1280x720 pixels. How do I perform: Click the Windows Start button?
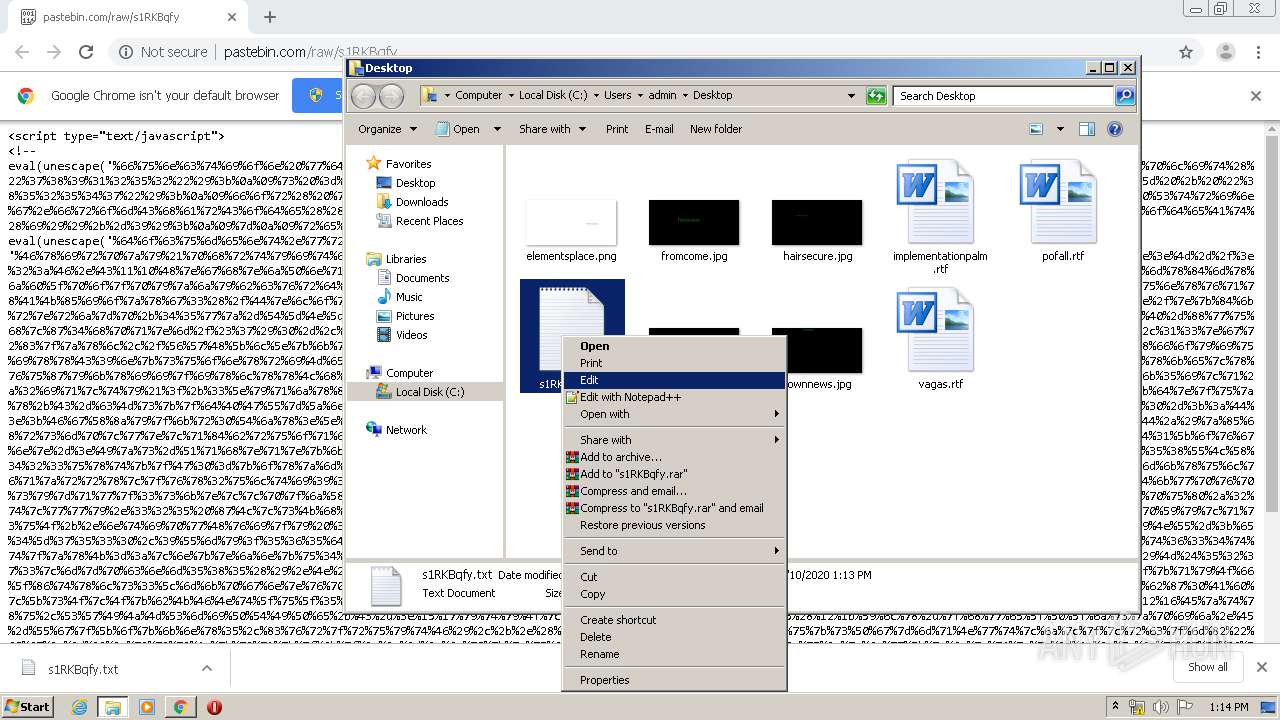coord(27,706)
